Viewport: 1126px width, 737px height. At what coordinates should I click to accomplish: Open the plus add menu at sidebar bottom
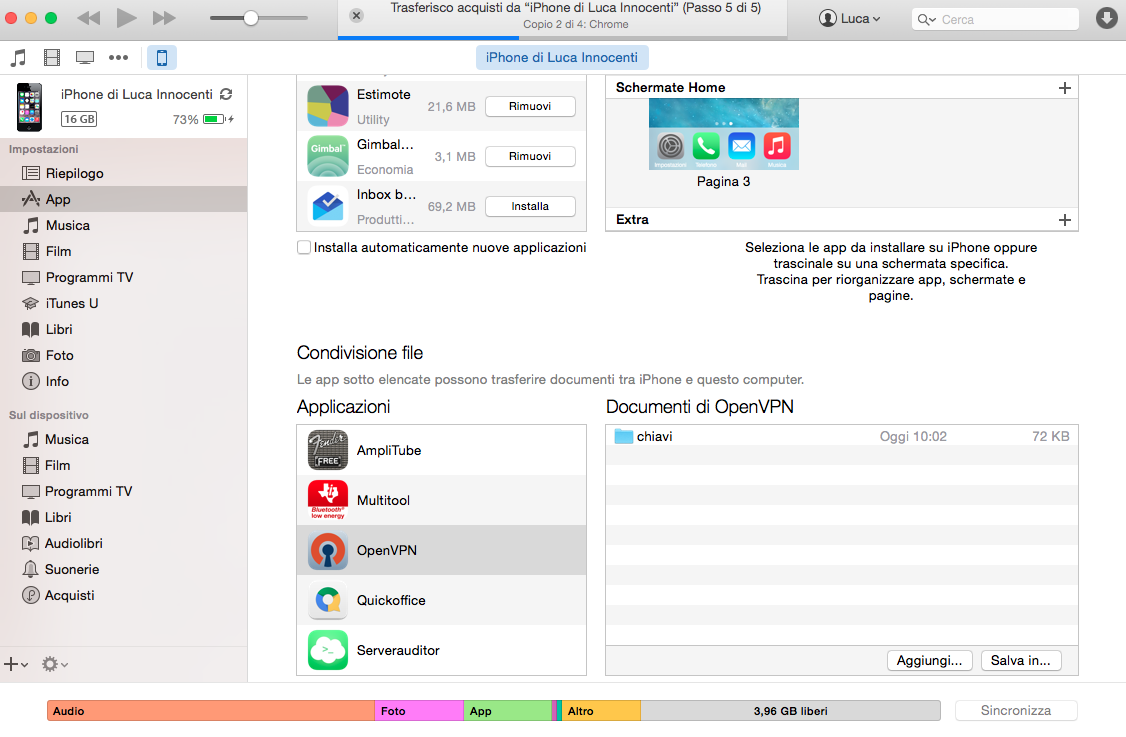[16, 664]
